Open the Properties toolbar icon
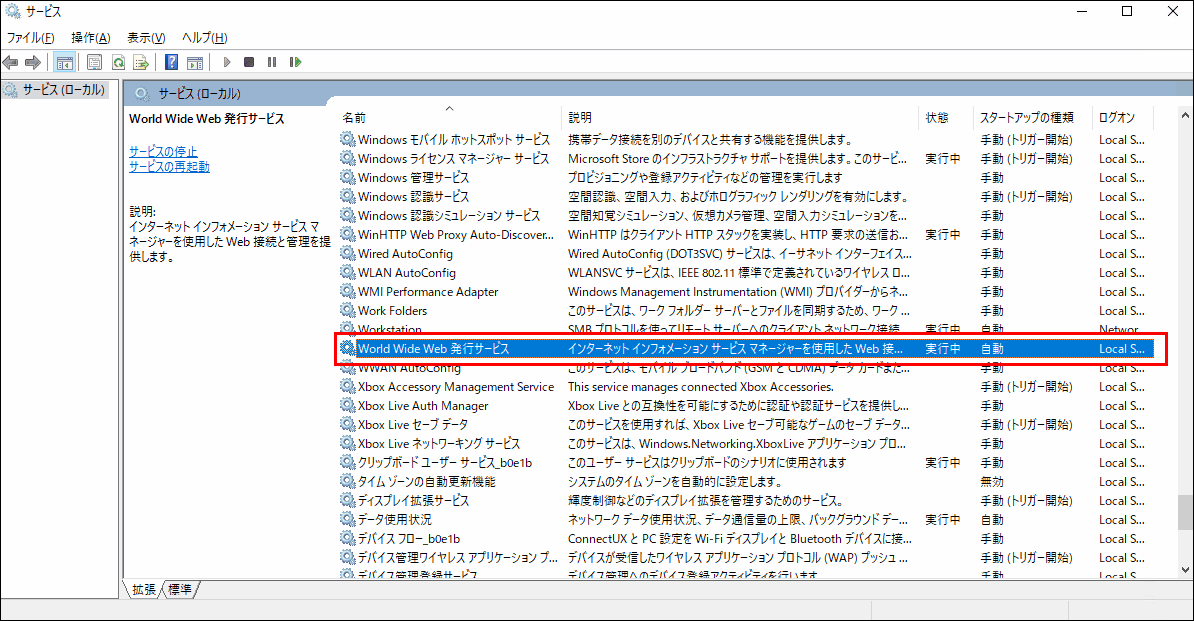The height and width of the screenshot is (621, 1194). 94,62
